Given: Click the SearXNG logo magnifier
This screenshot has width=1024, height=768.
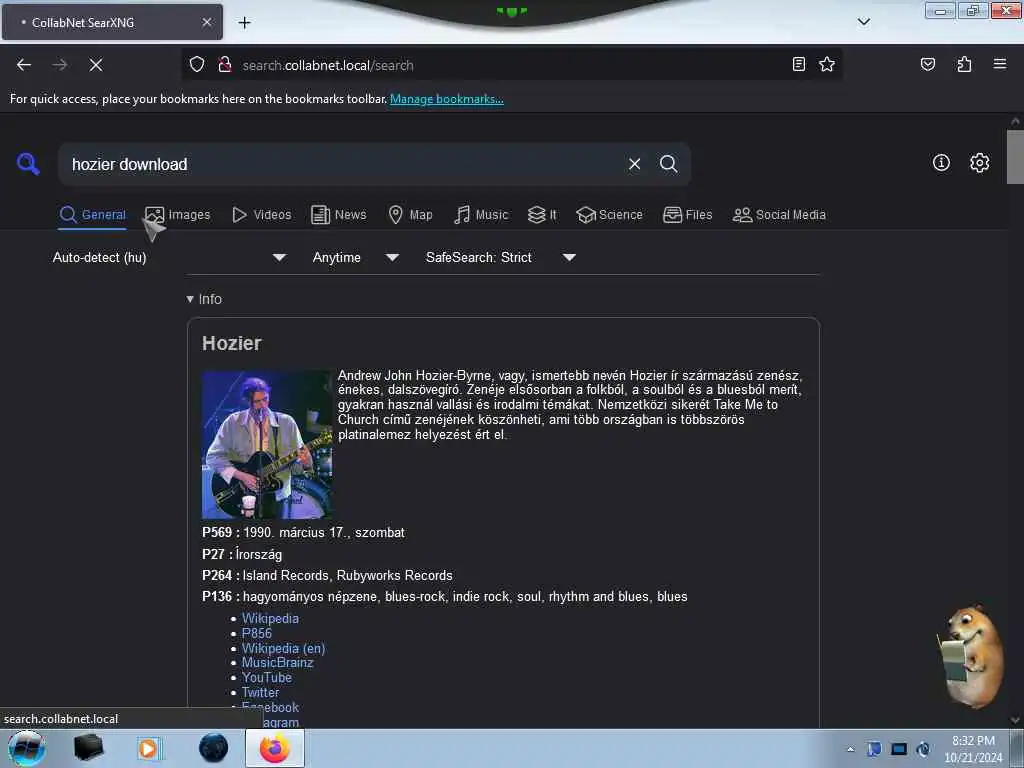Looking at the screenshot, I should coord(28,163).
